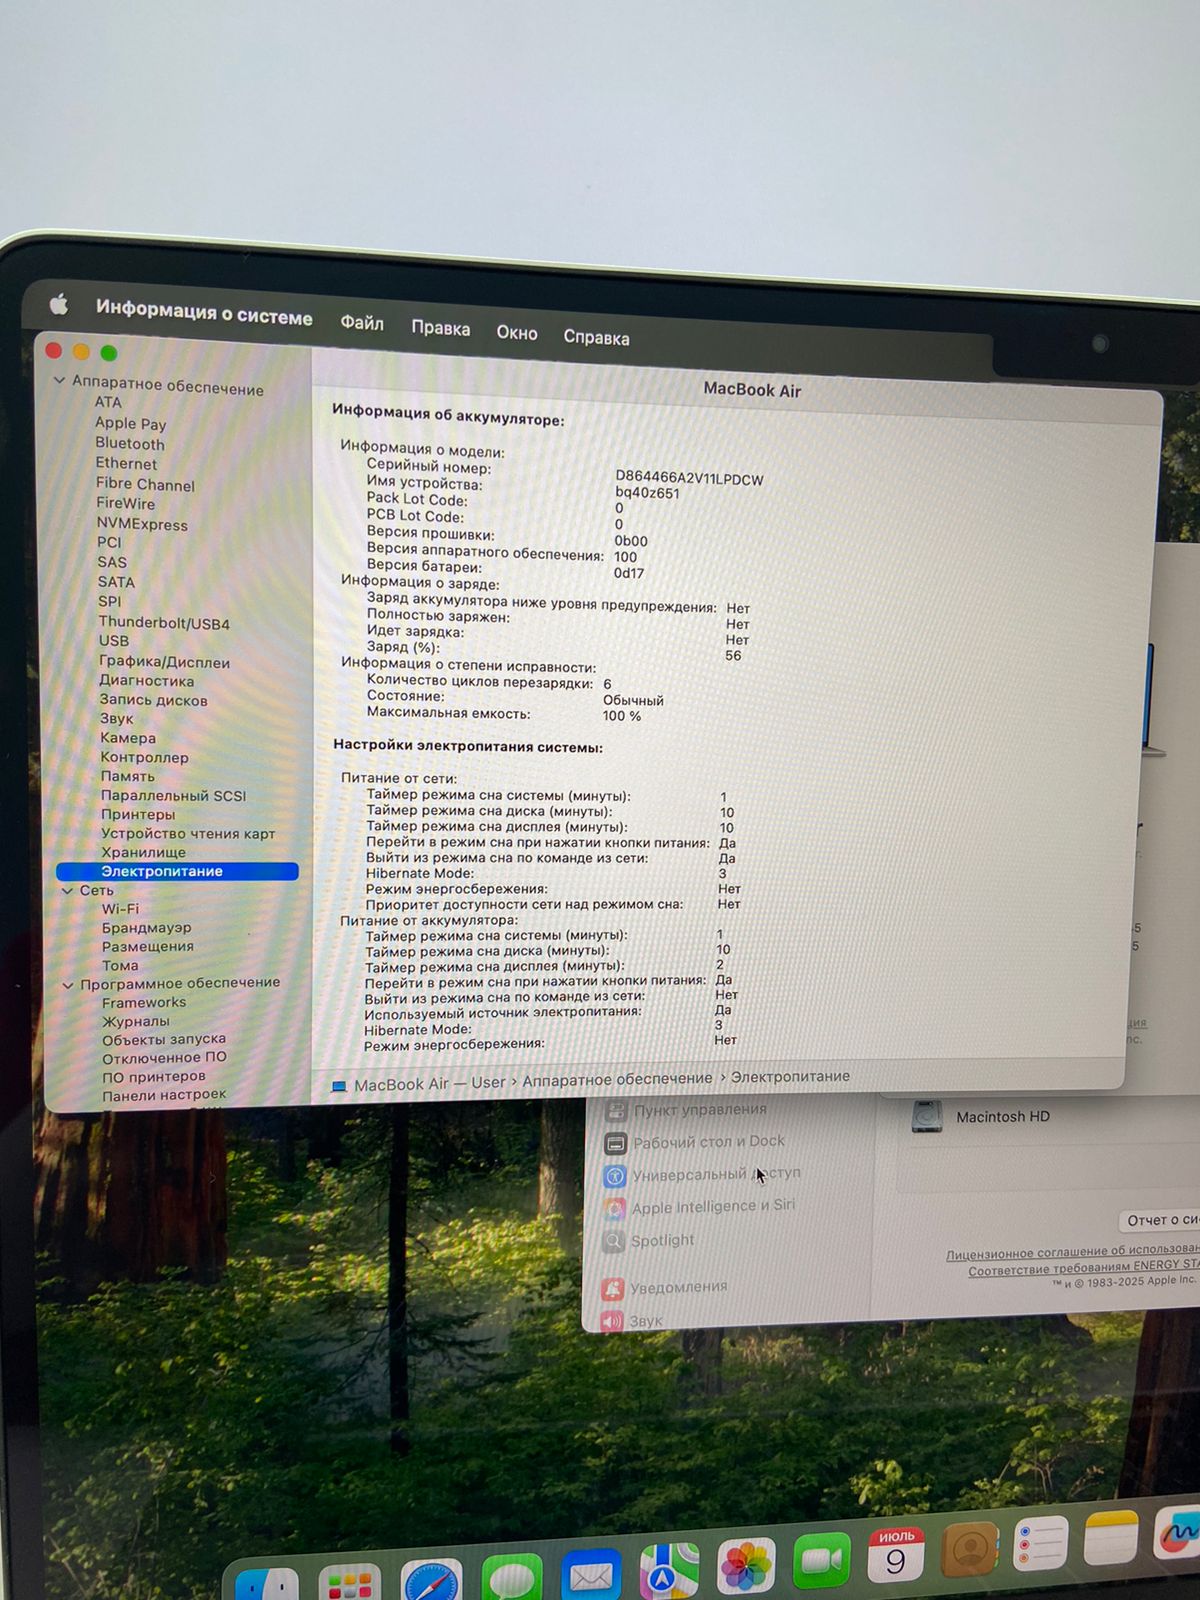
Task: Click the Максимальная емкость 100 % value
Action: 622,716
